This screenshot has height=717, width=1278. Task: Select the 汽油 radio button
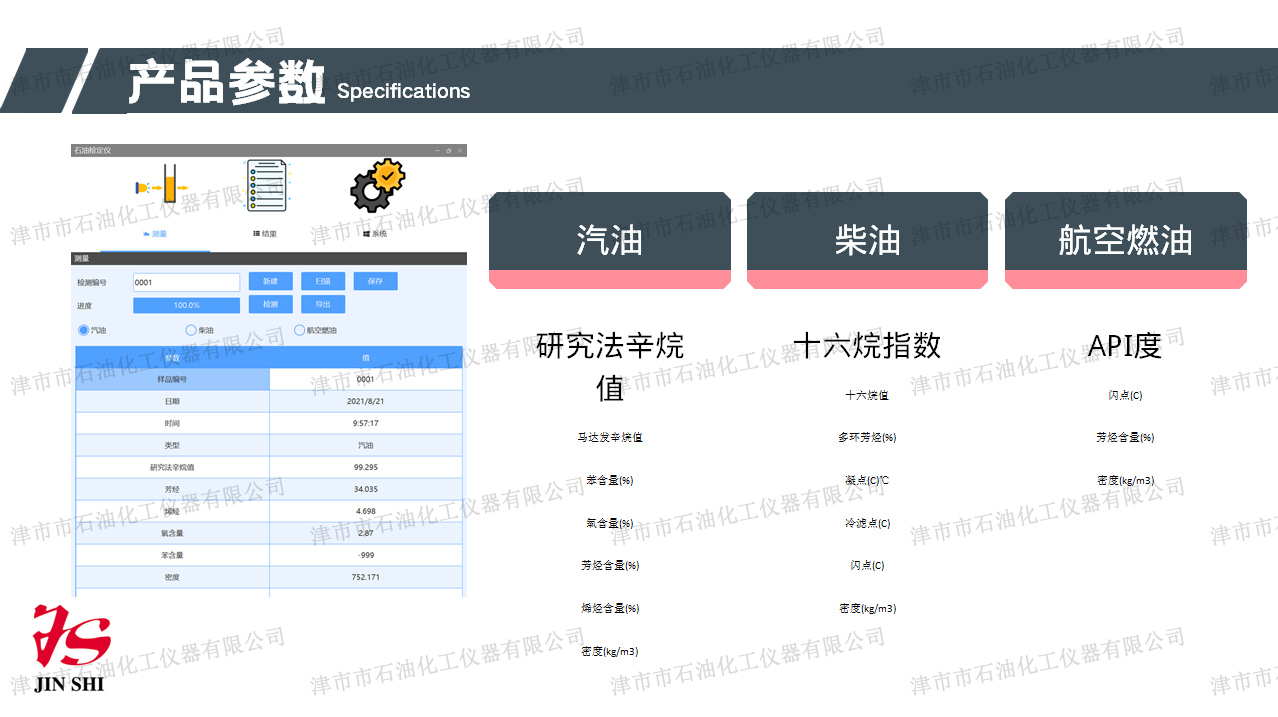click(x=84, y=330)
